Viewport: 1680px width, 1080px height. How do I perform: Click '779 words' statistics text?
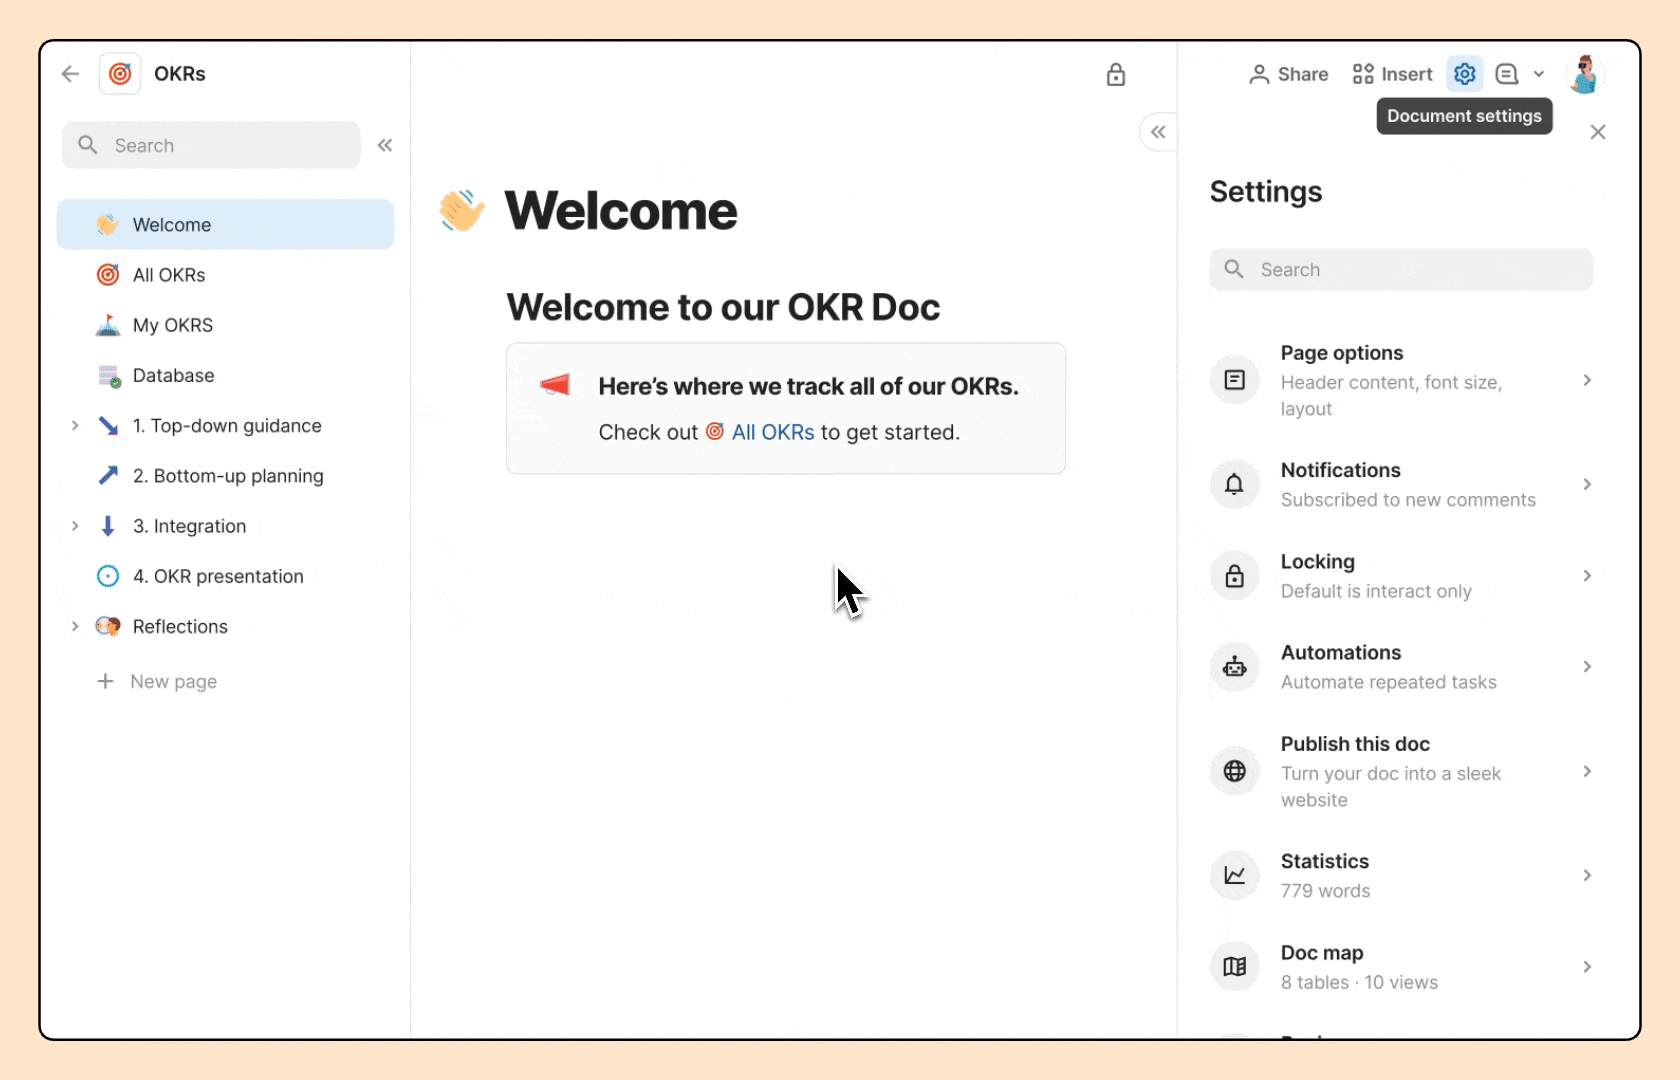(1326, 891)
